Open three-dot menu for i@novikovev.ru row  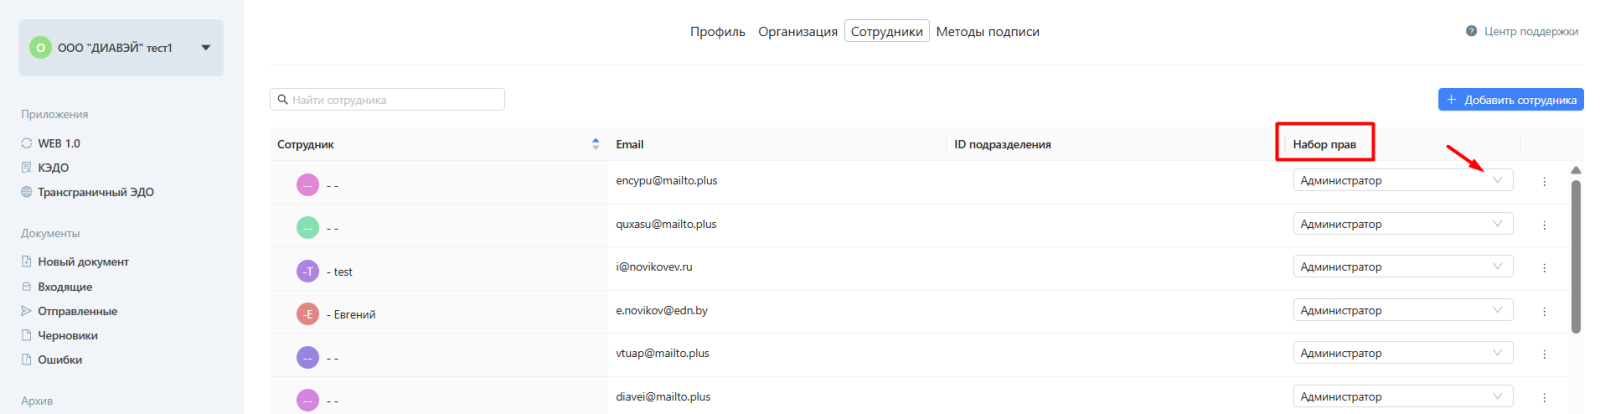1544,268
